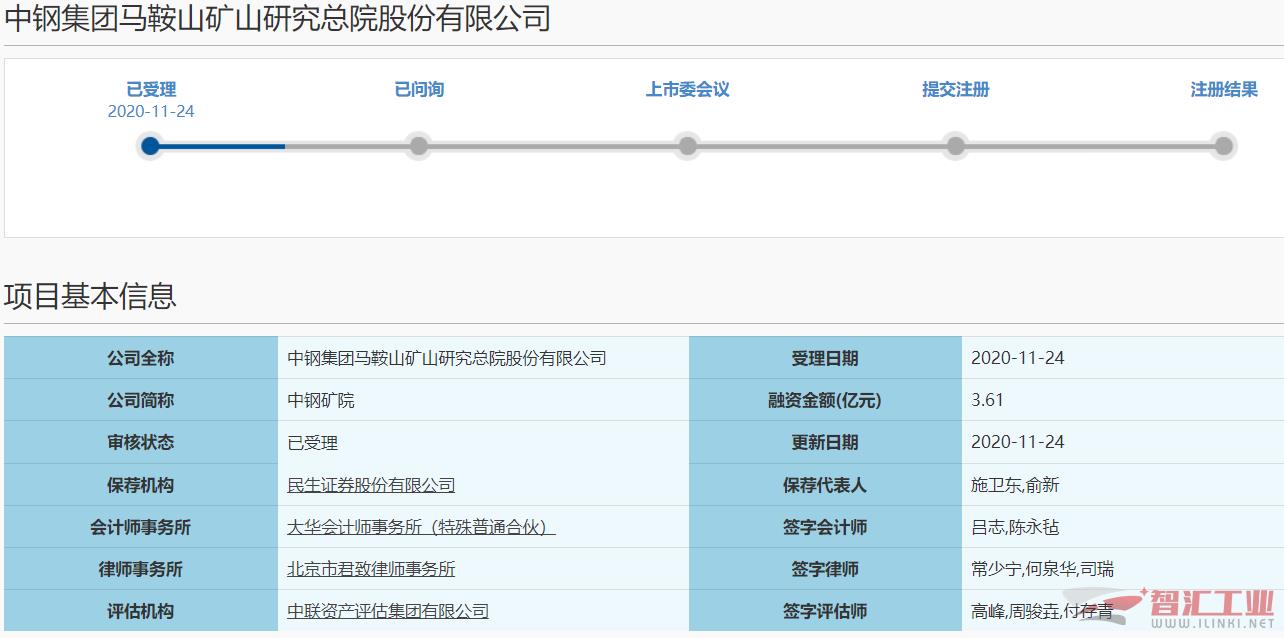
Task: Select the 提交注册 stage label
Action: tap(956, 89)
